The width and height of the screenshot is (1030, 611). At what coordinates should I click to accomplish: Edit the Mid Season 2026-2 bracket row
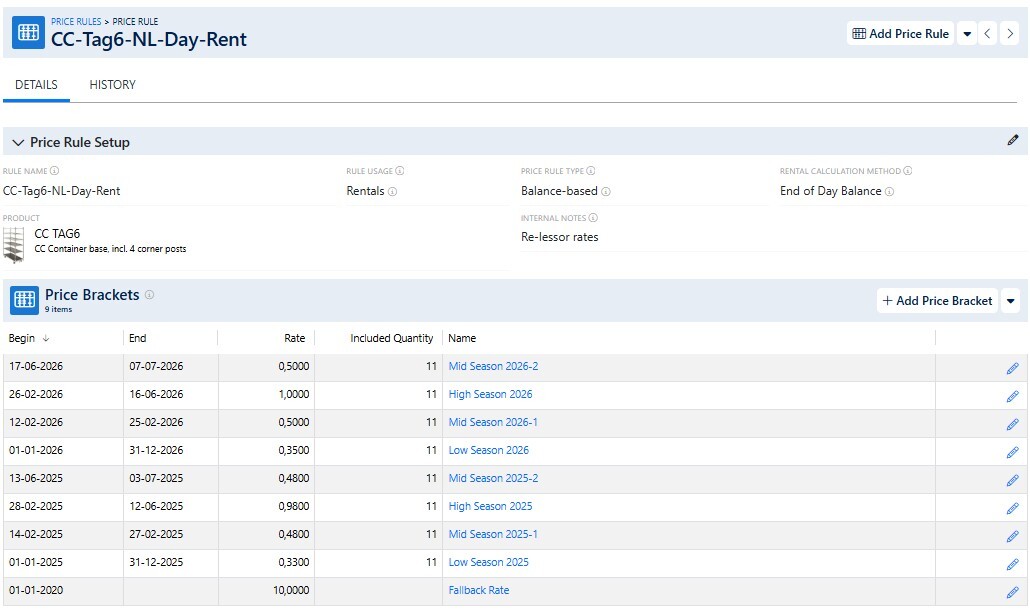point(1012,368)
